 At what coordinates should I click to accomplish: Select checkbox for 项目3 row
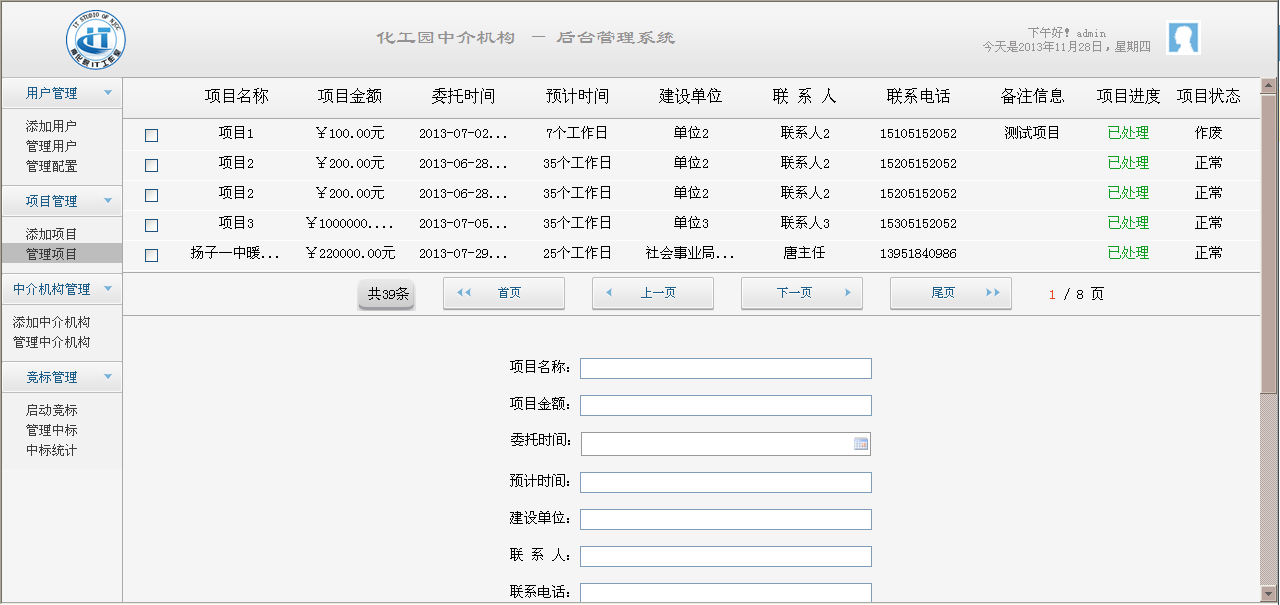click(152, 225)
